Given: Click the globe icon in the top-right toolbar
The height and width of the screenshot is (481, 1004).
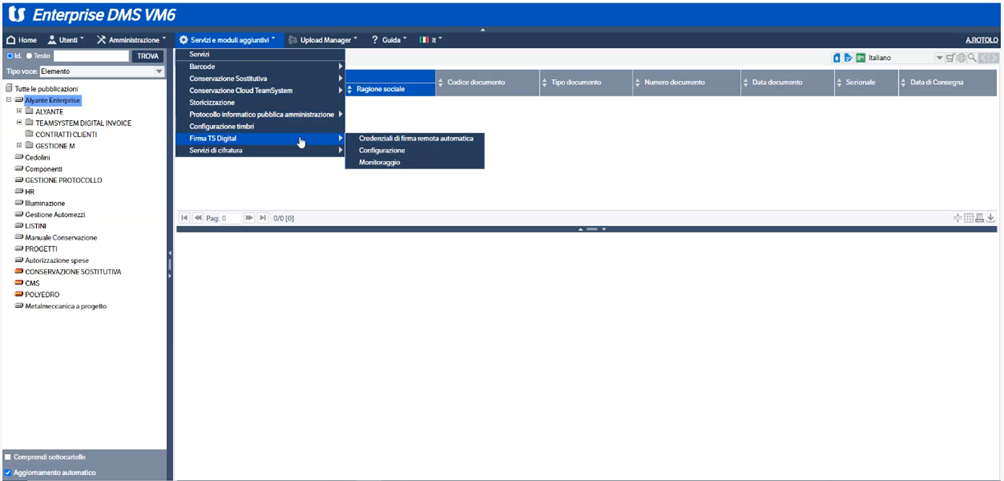Looking at the screenshot, I should (961, 58).
